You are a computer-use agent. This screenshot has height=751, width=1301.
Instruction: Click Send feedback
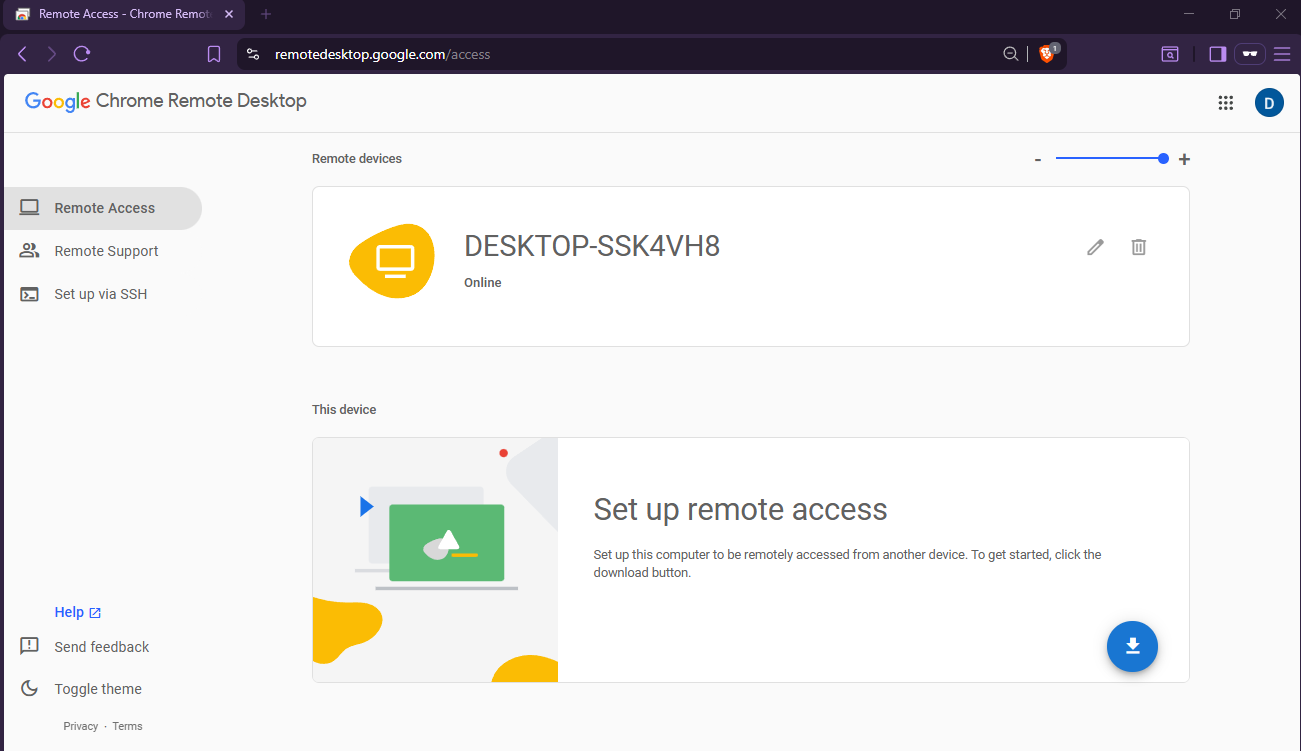click(x=101, y=647)
